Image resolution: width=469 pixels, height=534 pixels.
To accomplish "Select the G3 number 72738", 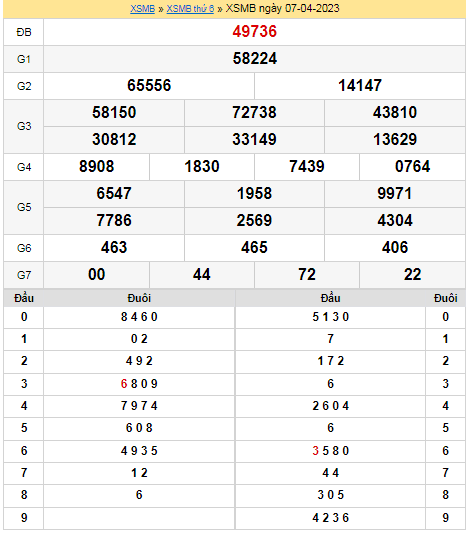I will [254, 112].
